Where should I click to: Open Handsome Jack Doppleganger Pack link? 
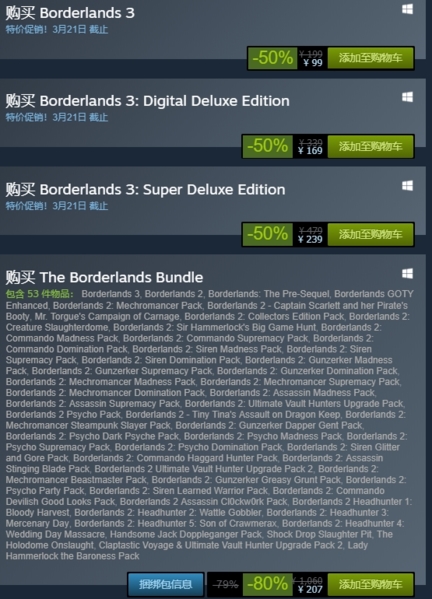(x=186, y=534)
